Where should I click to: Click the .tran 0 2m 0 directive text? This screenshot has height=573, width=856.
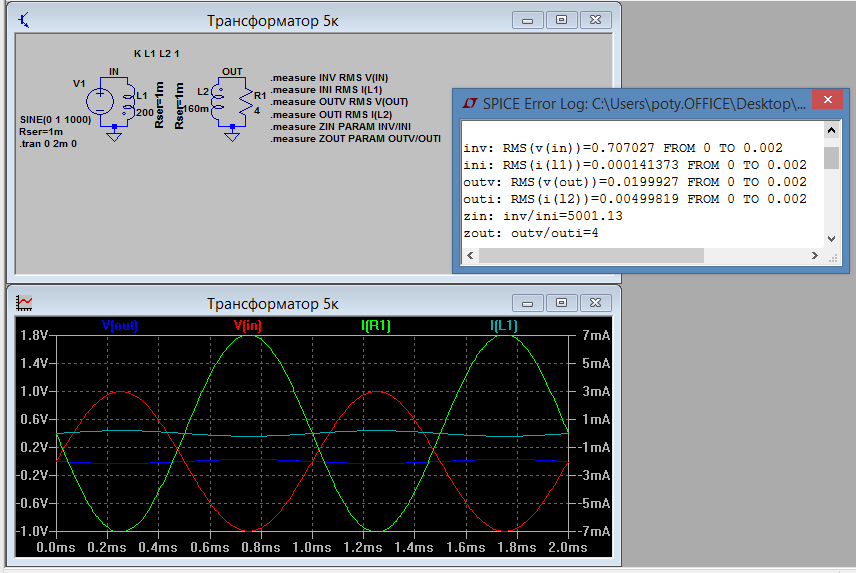tap(48, 144)
